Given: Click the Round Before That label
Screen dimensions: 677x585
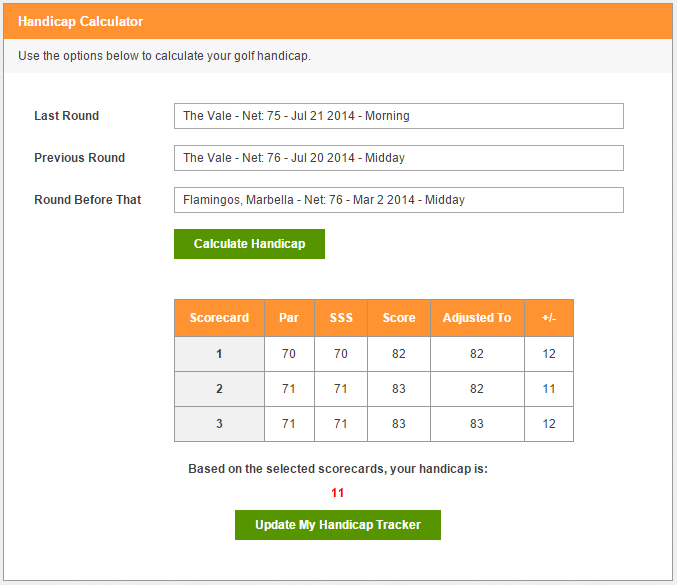Looking at the screenshot, I should (88, 200).
